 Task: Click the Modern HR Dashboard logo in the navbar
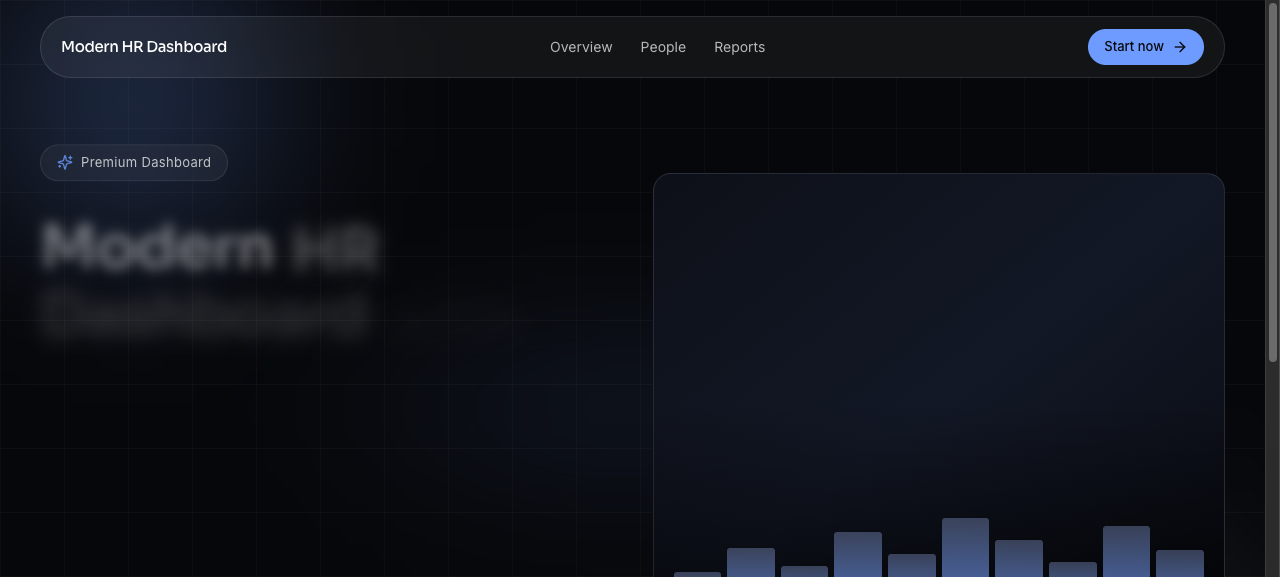pyautogui.click(x=144, y=47)
